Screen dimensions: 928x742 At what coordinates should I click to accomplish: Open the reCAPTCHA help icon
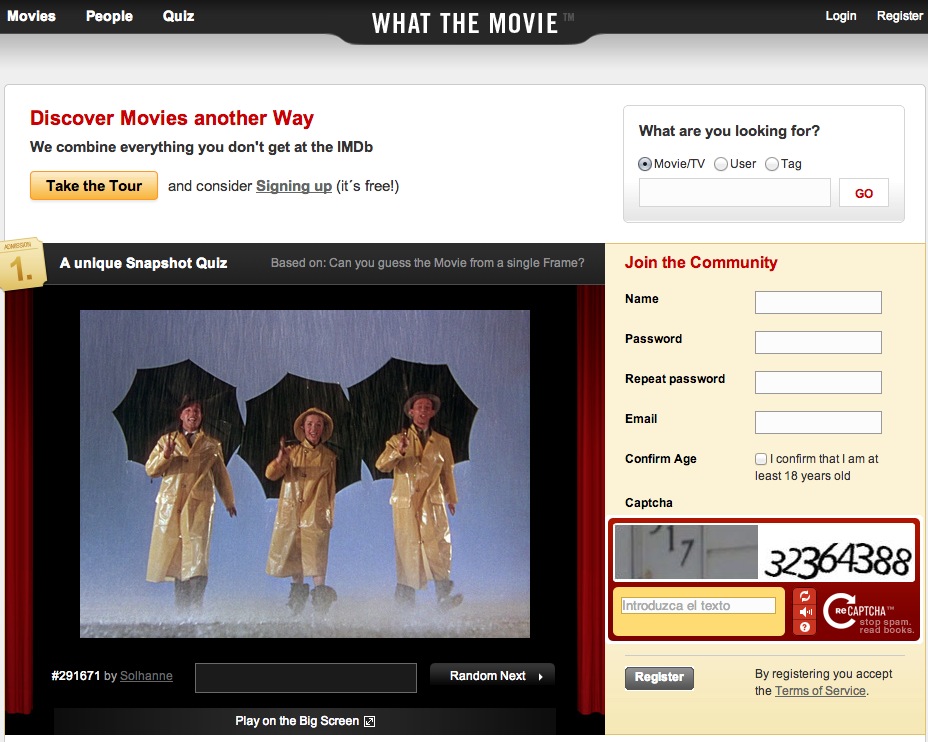tap(805, 628)
